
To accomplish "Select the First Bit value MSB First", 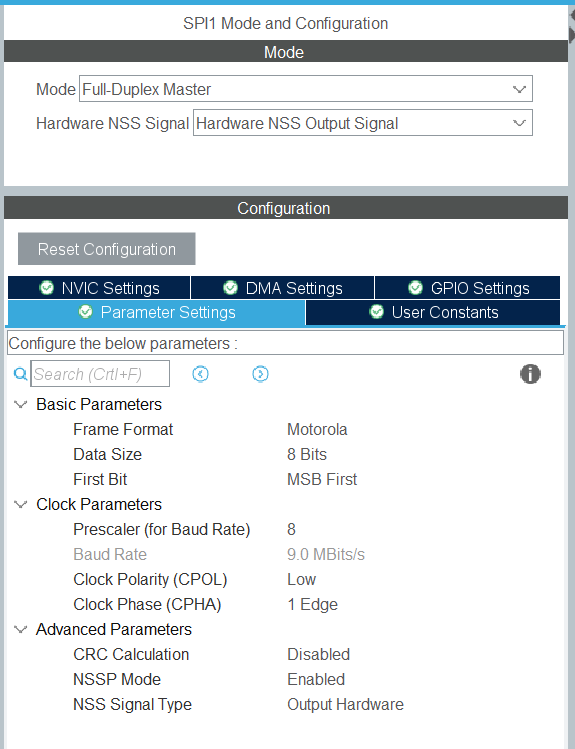I will (322, 479).
